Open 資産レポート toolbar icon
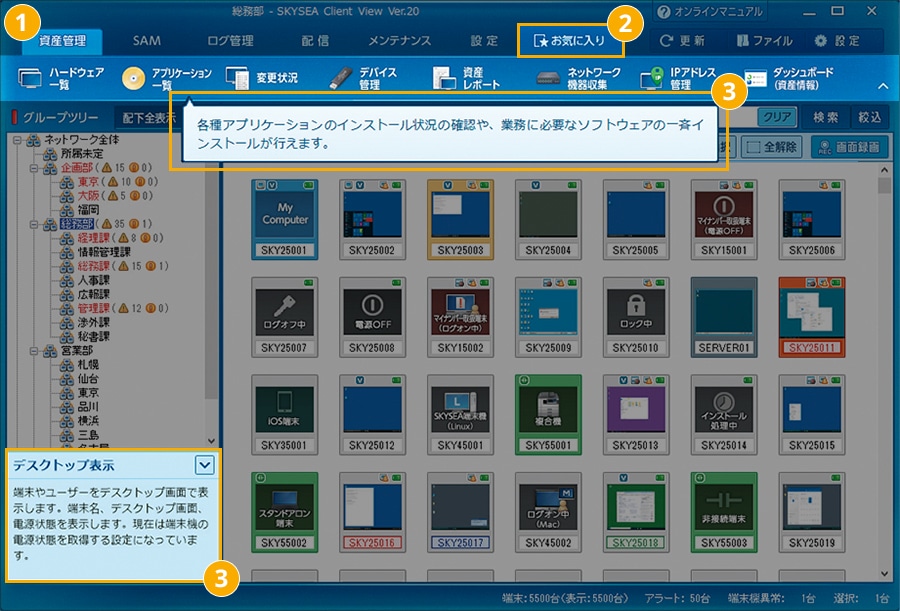The width and height of the screenshot is (900, 611). [444, 78]
